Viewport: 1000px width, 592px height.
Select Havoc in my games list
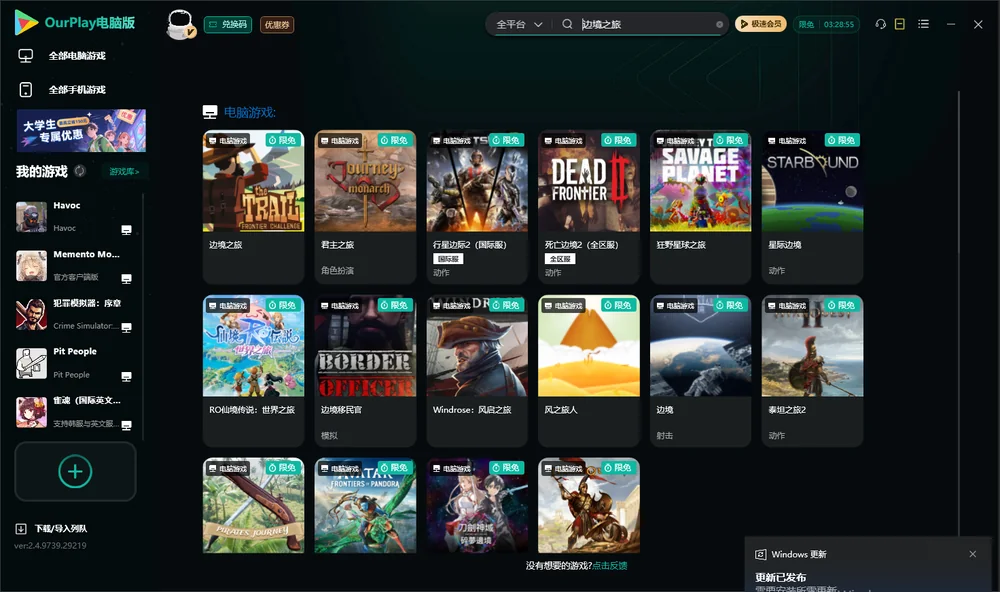[75, 217]
